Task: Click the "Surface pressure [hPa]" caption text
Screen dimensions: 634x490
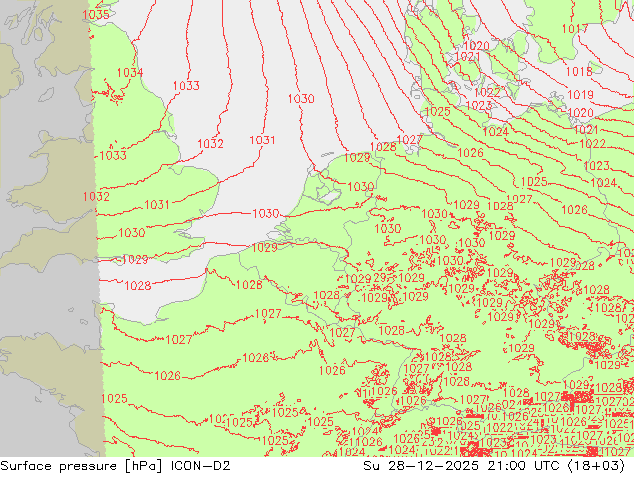Action: (x=81, y=466)
